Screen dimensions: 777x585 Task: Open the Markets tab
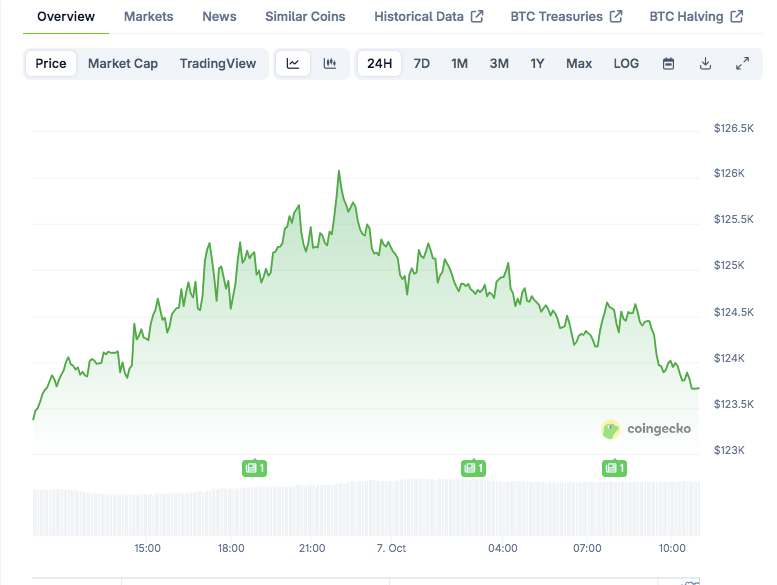pos(148,17)
